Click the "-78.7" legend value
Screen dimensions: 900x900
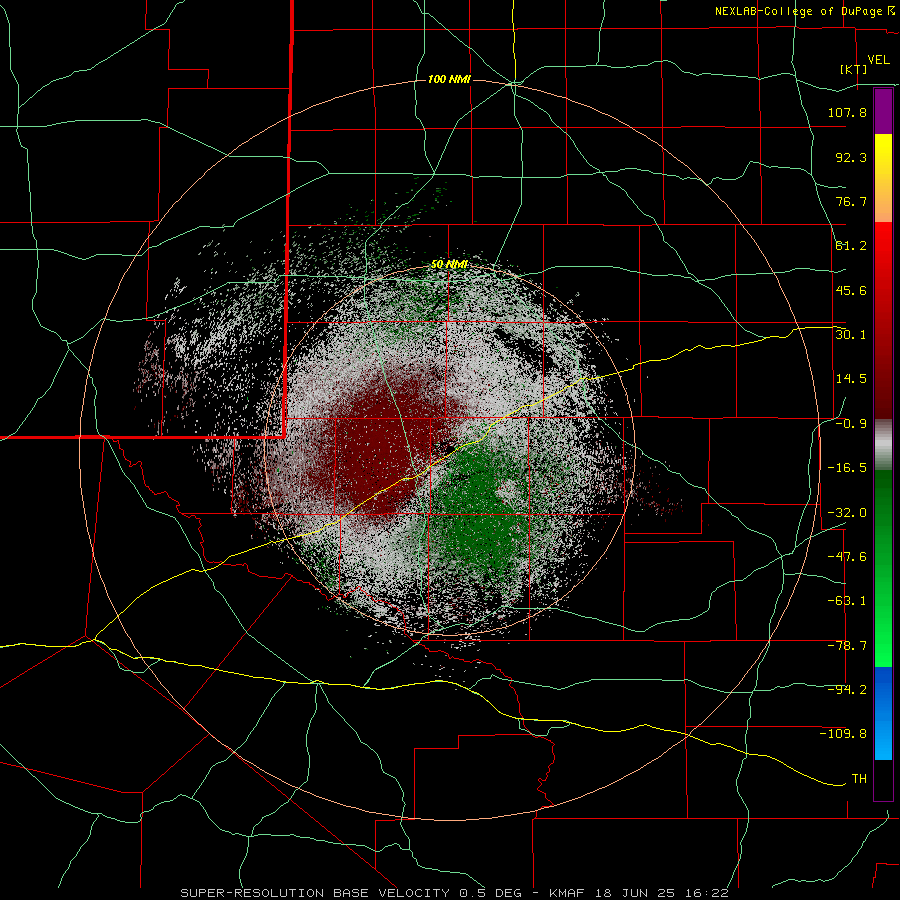[847, 646]
